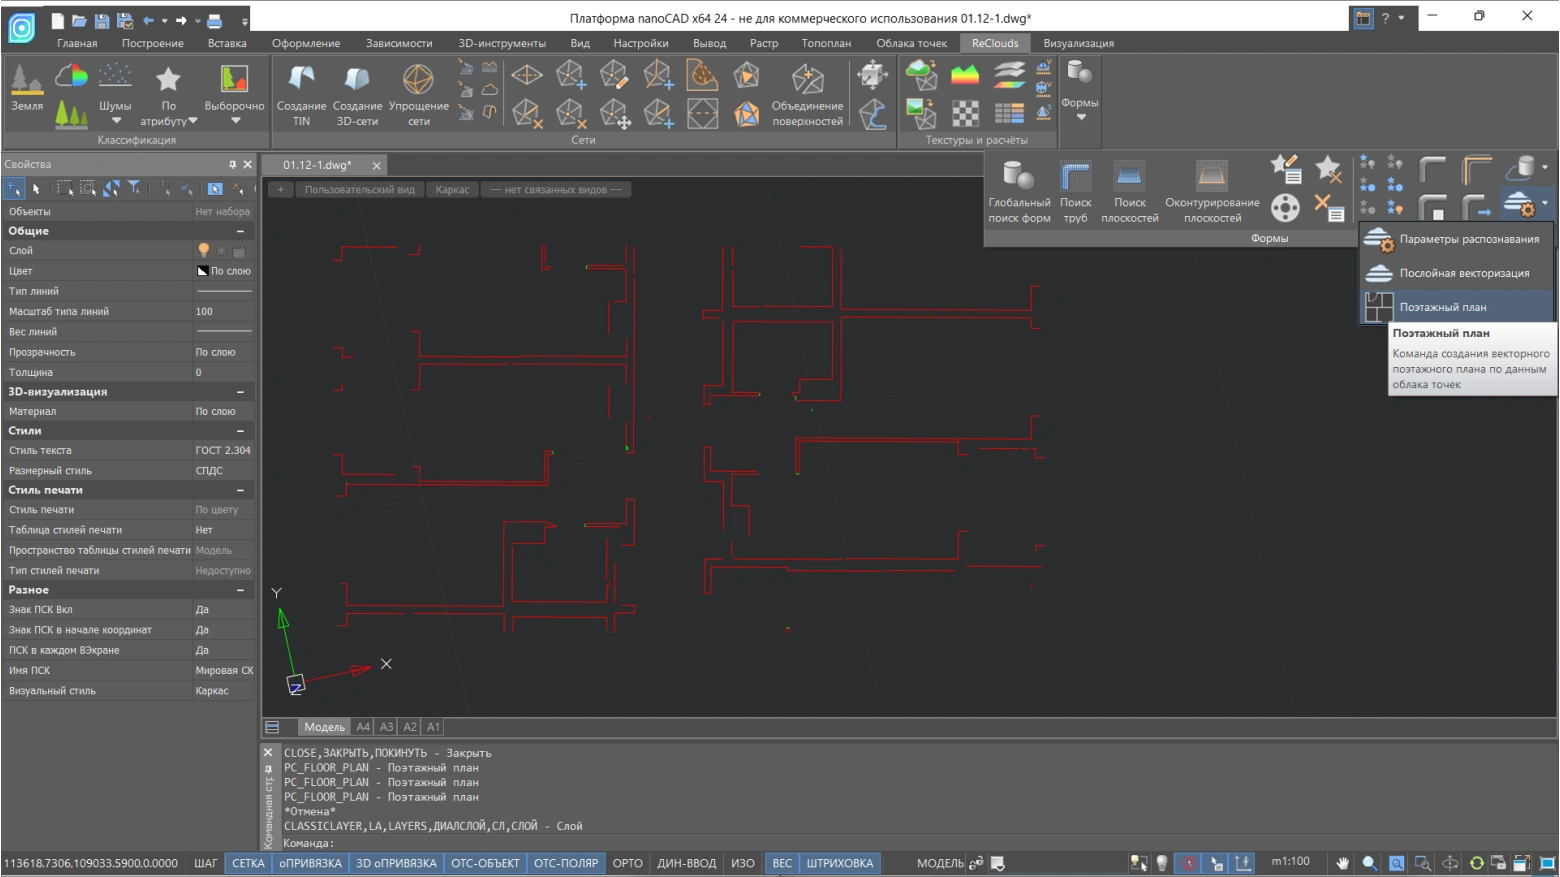This screenshot has width=1560, height=877.
Task: Click the Цвет По слою color field
Action: click(223, 271)
